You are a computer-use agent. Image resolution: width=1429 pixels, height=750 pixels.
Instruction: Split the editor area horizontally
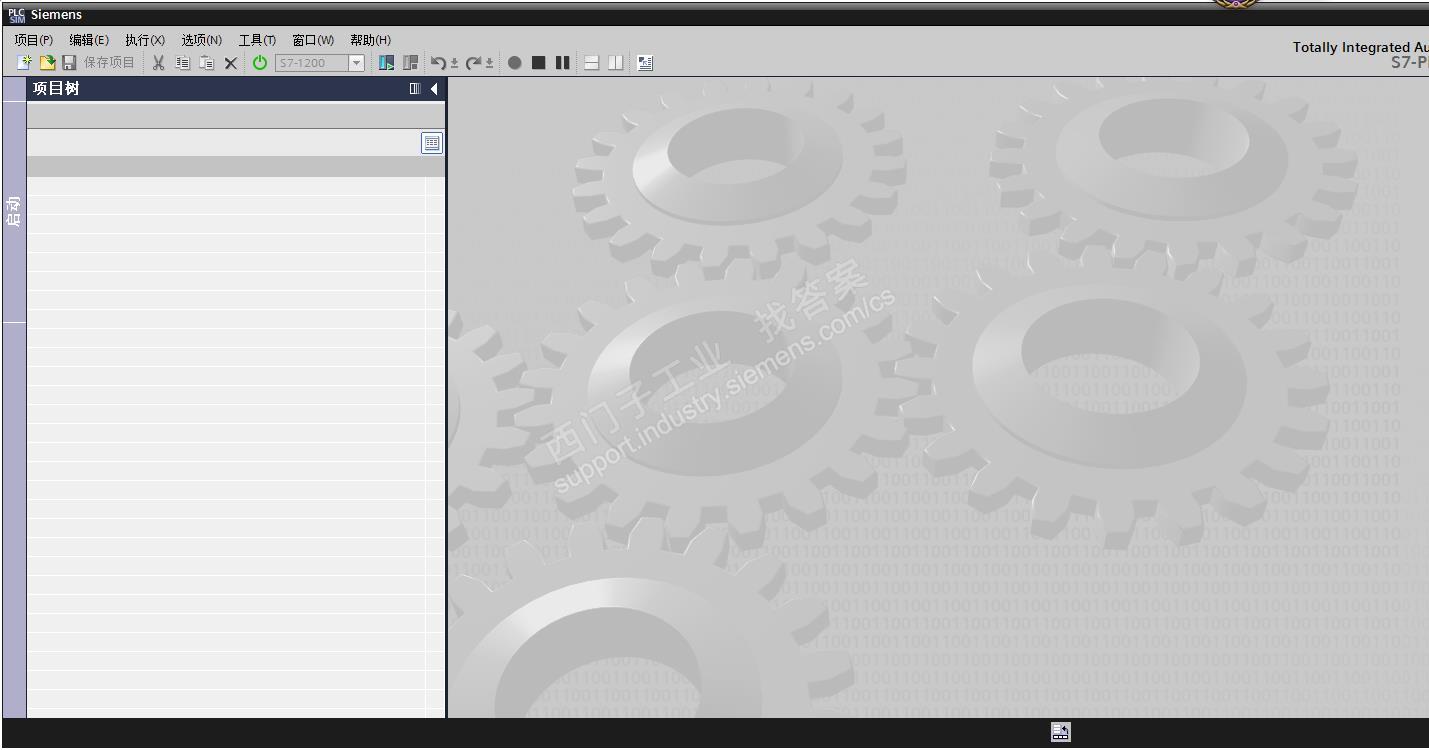point(592,63)
